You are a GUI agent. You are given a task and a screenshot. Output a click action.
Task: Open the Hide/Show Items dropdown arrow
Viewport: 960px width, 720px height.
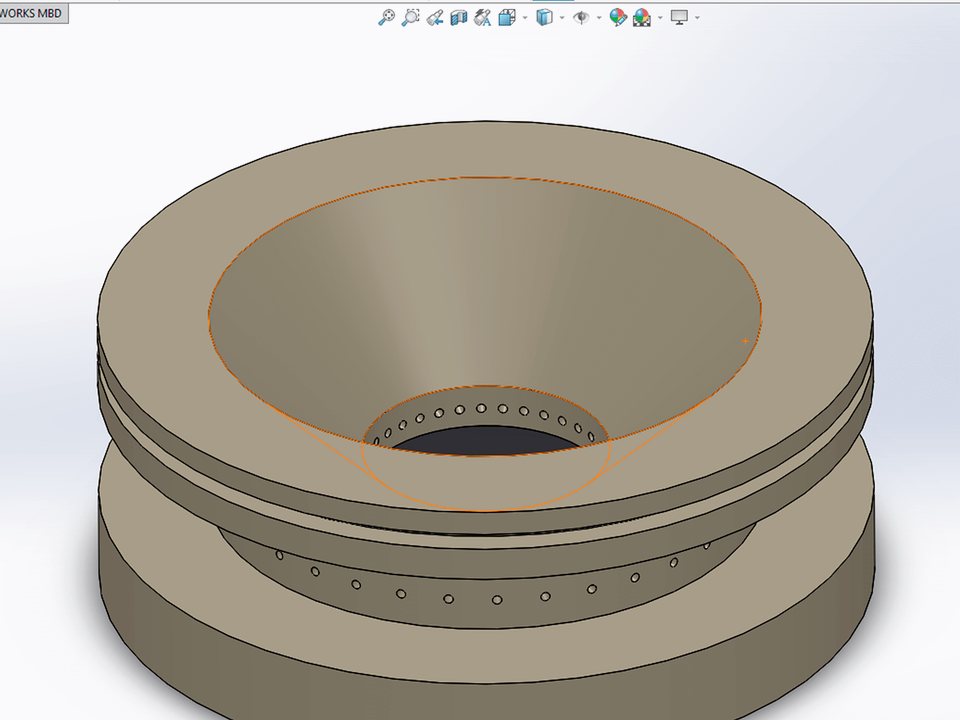point(599,18)
